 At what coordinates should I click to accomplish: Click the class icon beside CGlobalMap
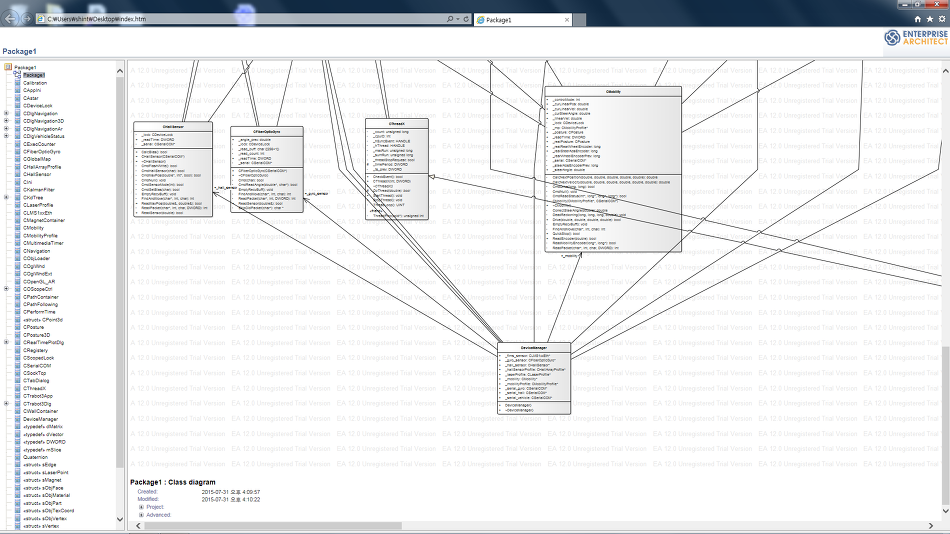coord(18,159)
